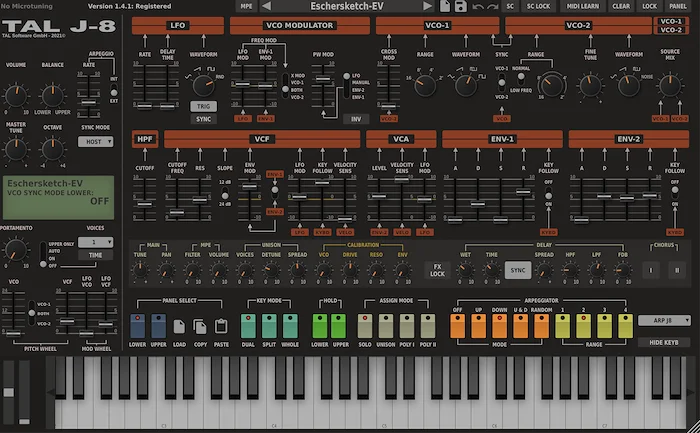
Task: Click the HIDE KEYB button
Action: [x=664, y=342]
